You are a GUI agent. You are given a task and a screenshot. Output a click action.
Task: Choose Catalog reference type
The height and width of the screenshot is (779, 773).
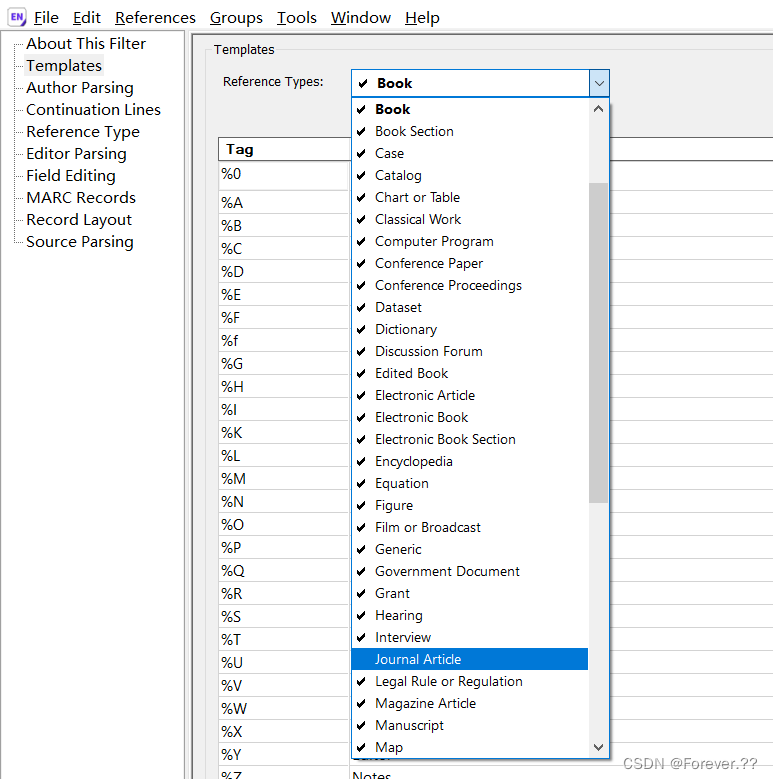coord(469,175)
